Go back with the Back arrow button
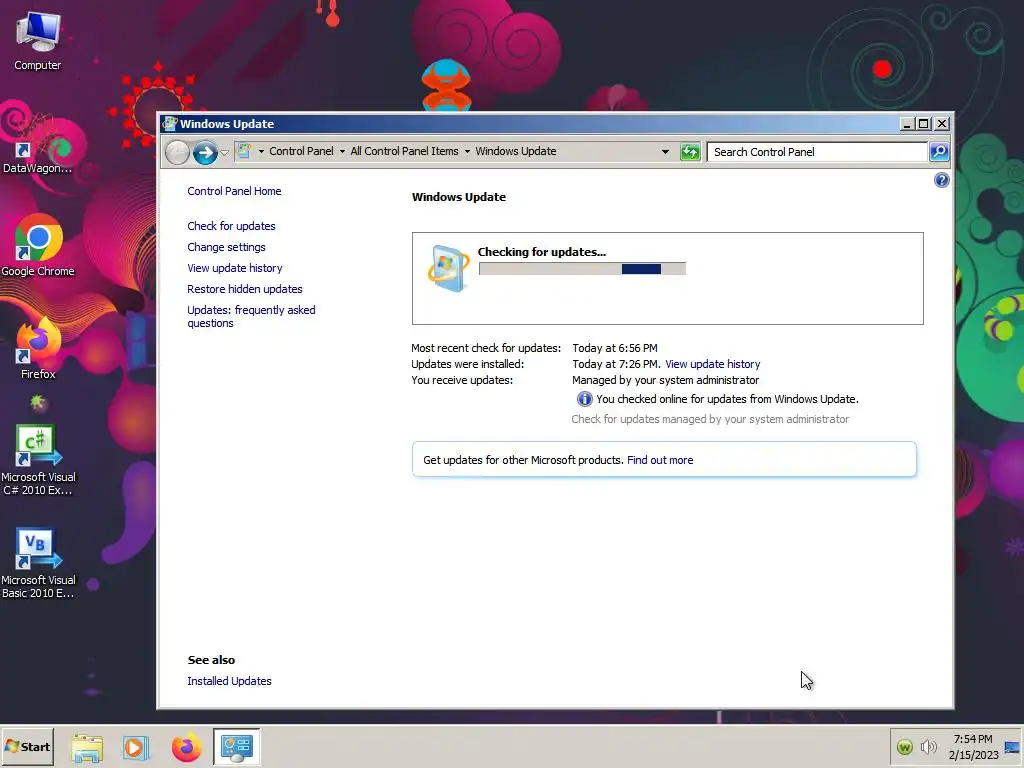The image size is (1024, 768). click(x=177, y=152)
